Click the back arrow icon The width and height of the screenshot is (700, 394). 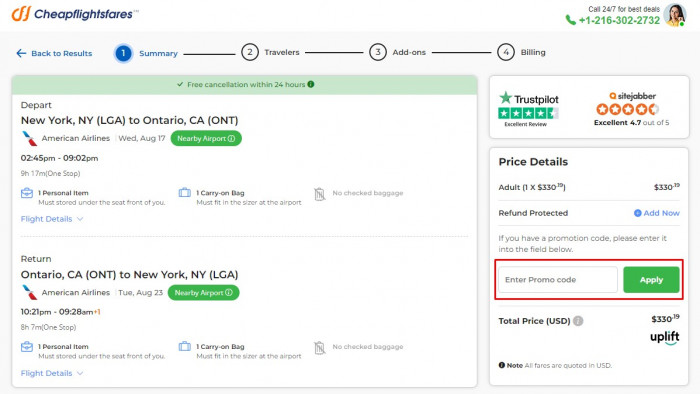point(21,54)
